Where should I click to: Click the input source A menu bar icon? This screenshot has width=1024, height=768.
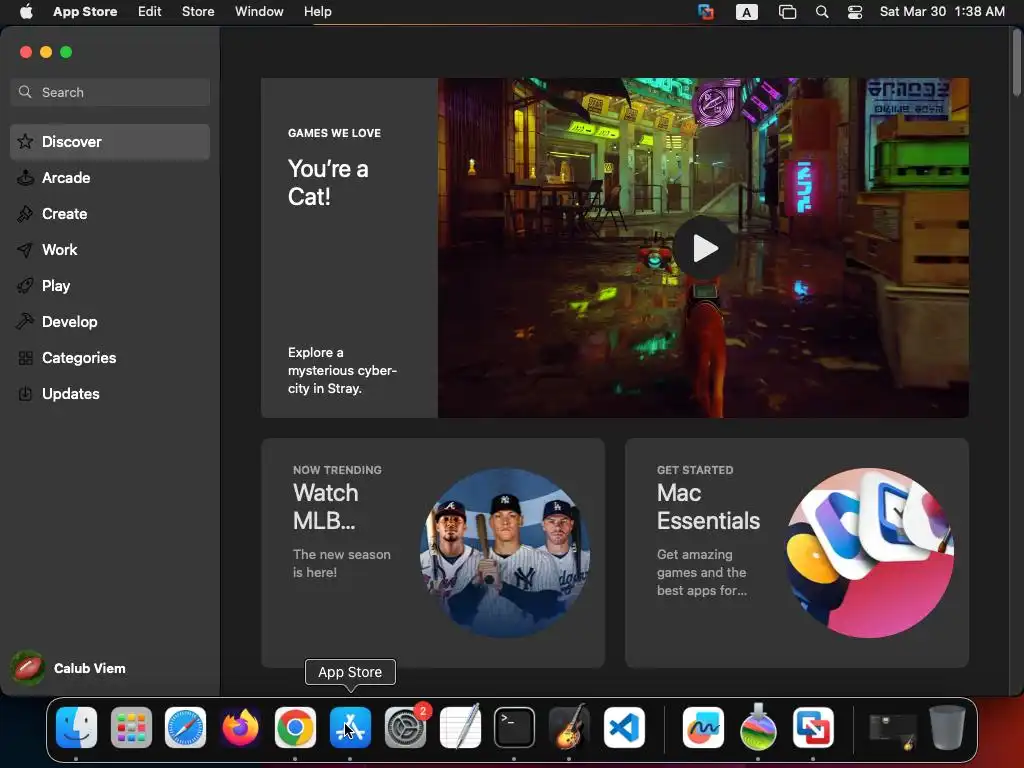pyautogui.click(x=746, y=12)
